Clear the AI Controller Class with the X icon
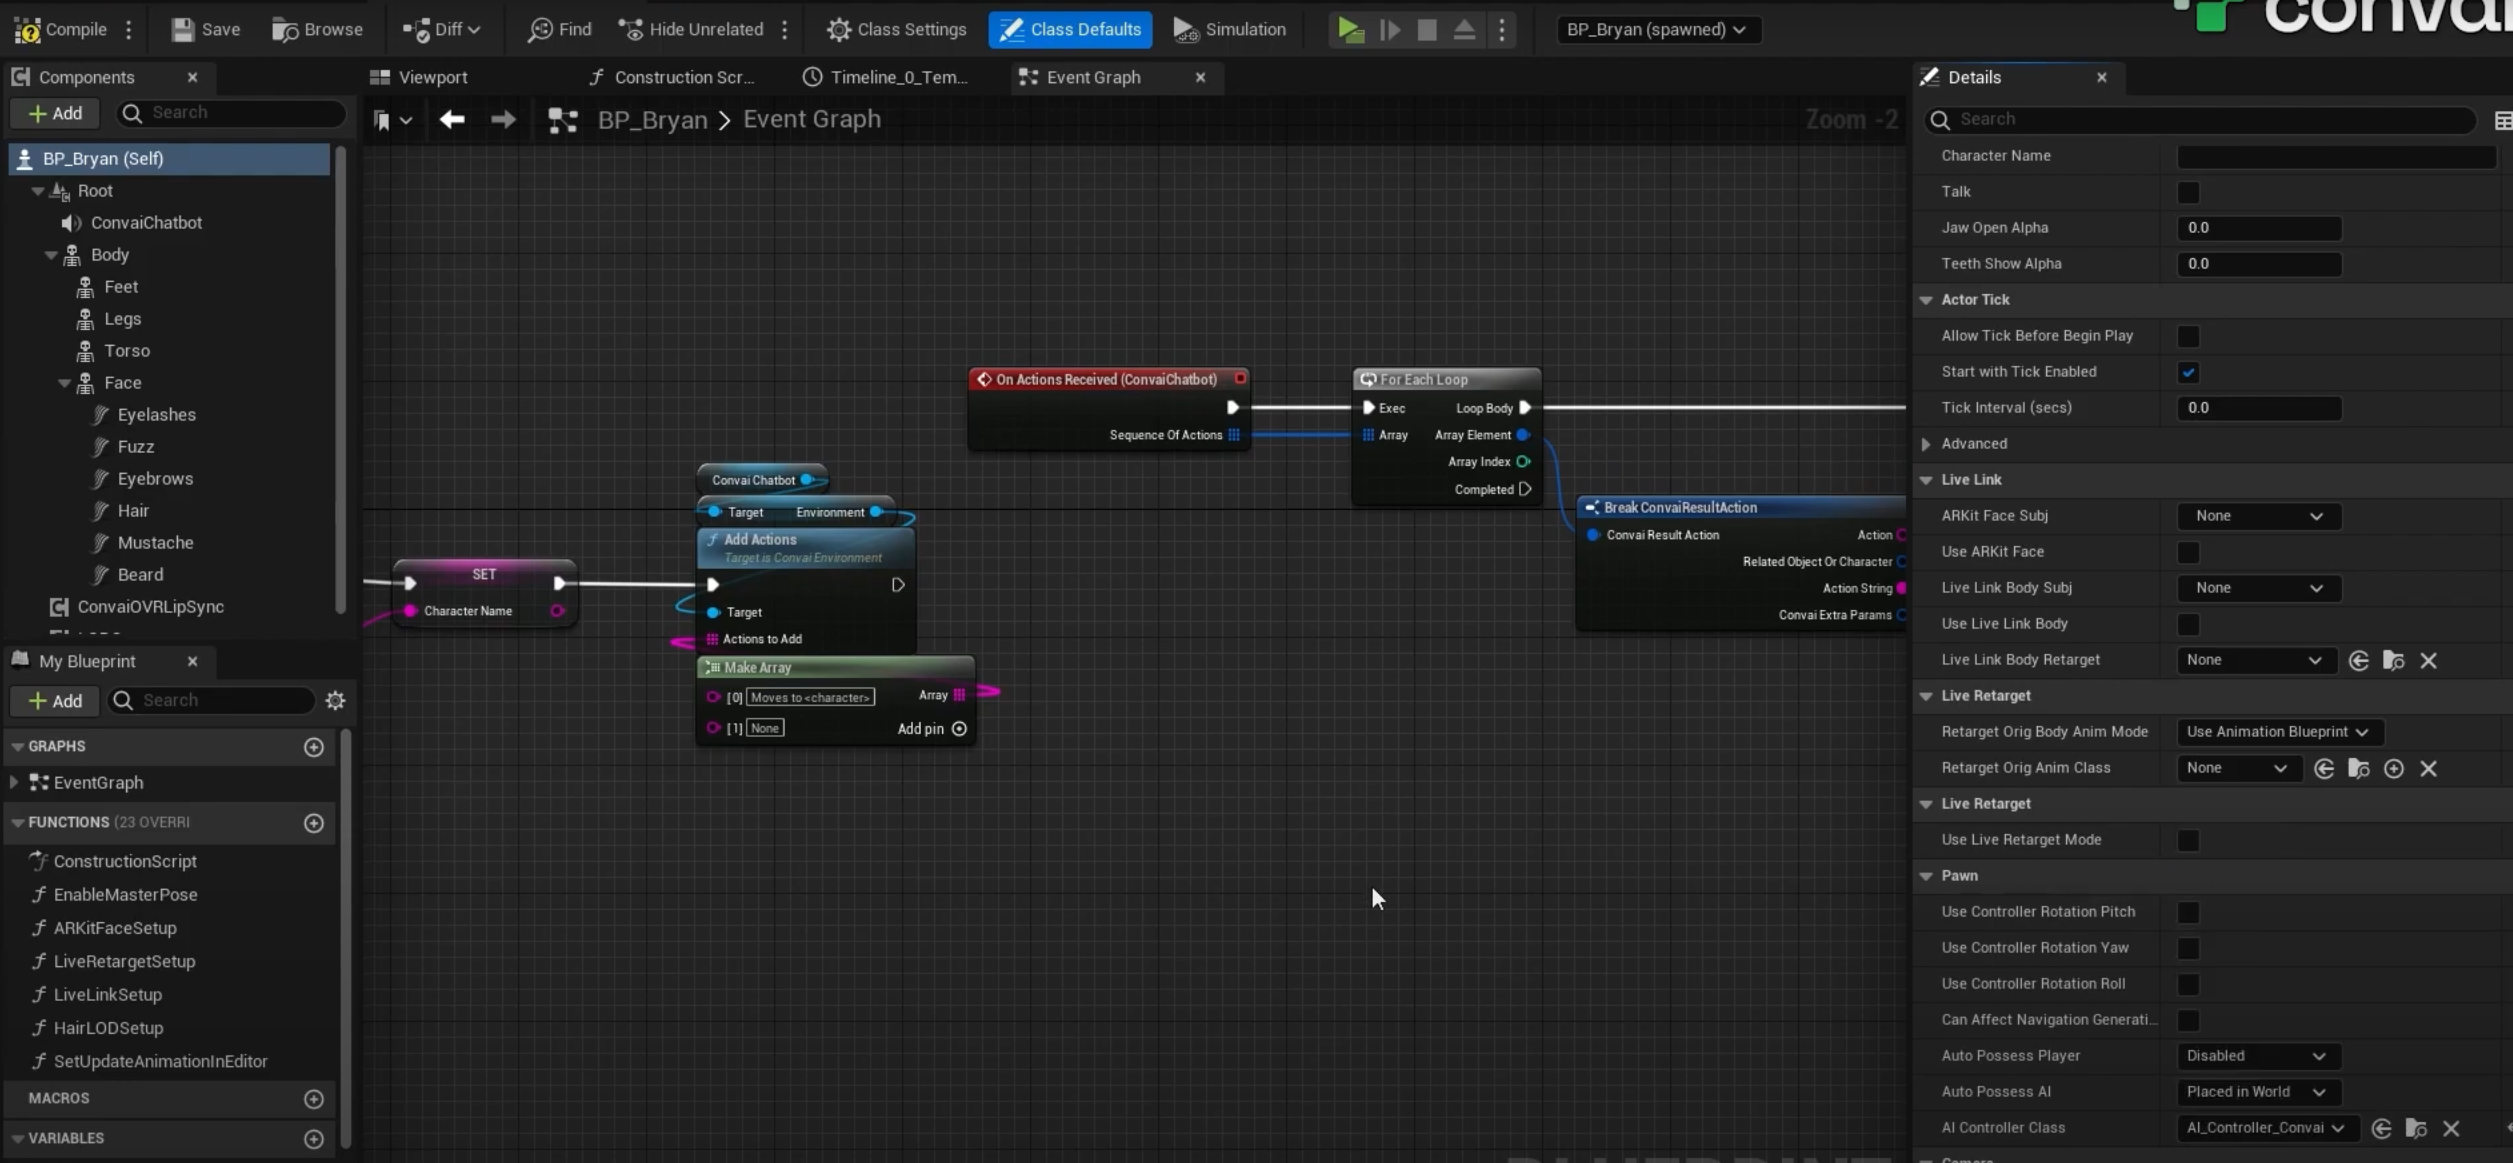 (2450, 1128)
